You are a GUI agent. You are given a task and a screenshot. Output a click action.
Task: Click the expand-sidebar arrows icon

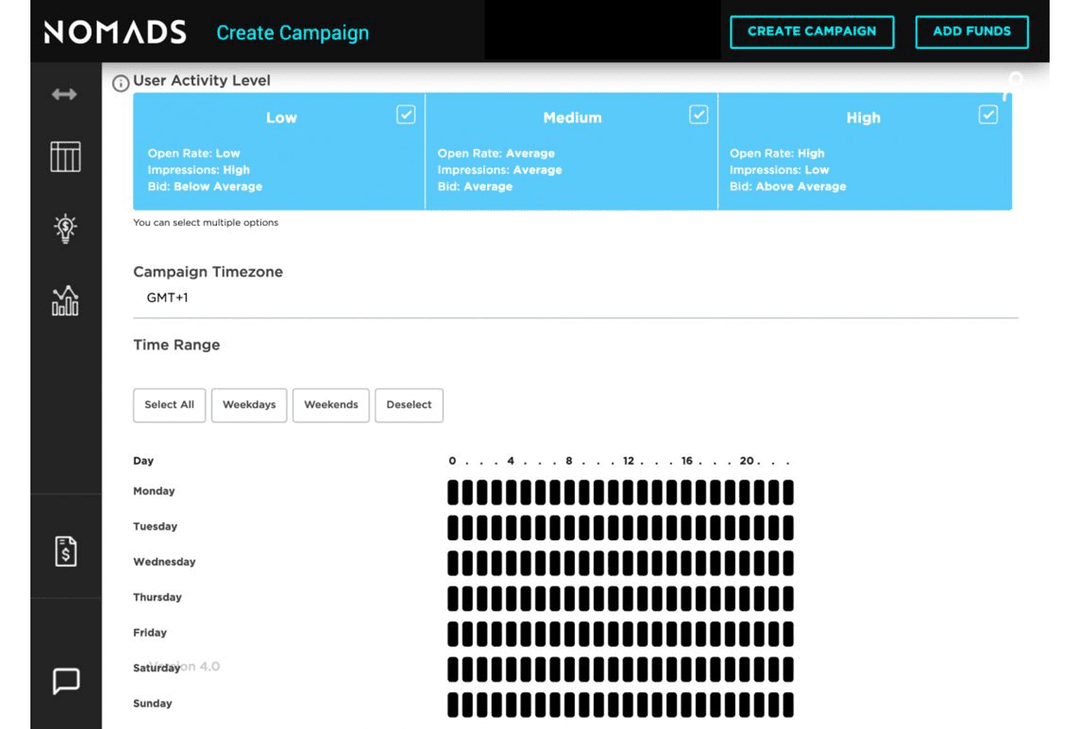(64, 94)
